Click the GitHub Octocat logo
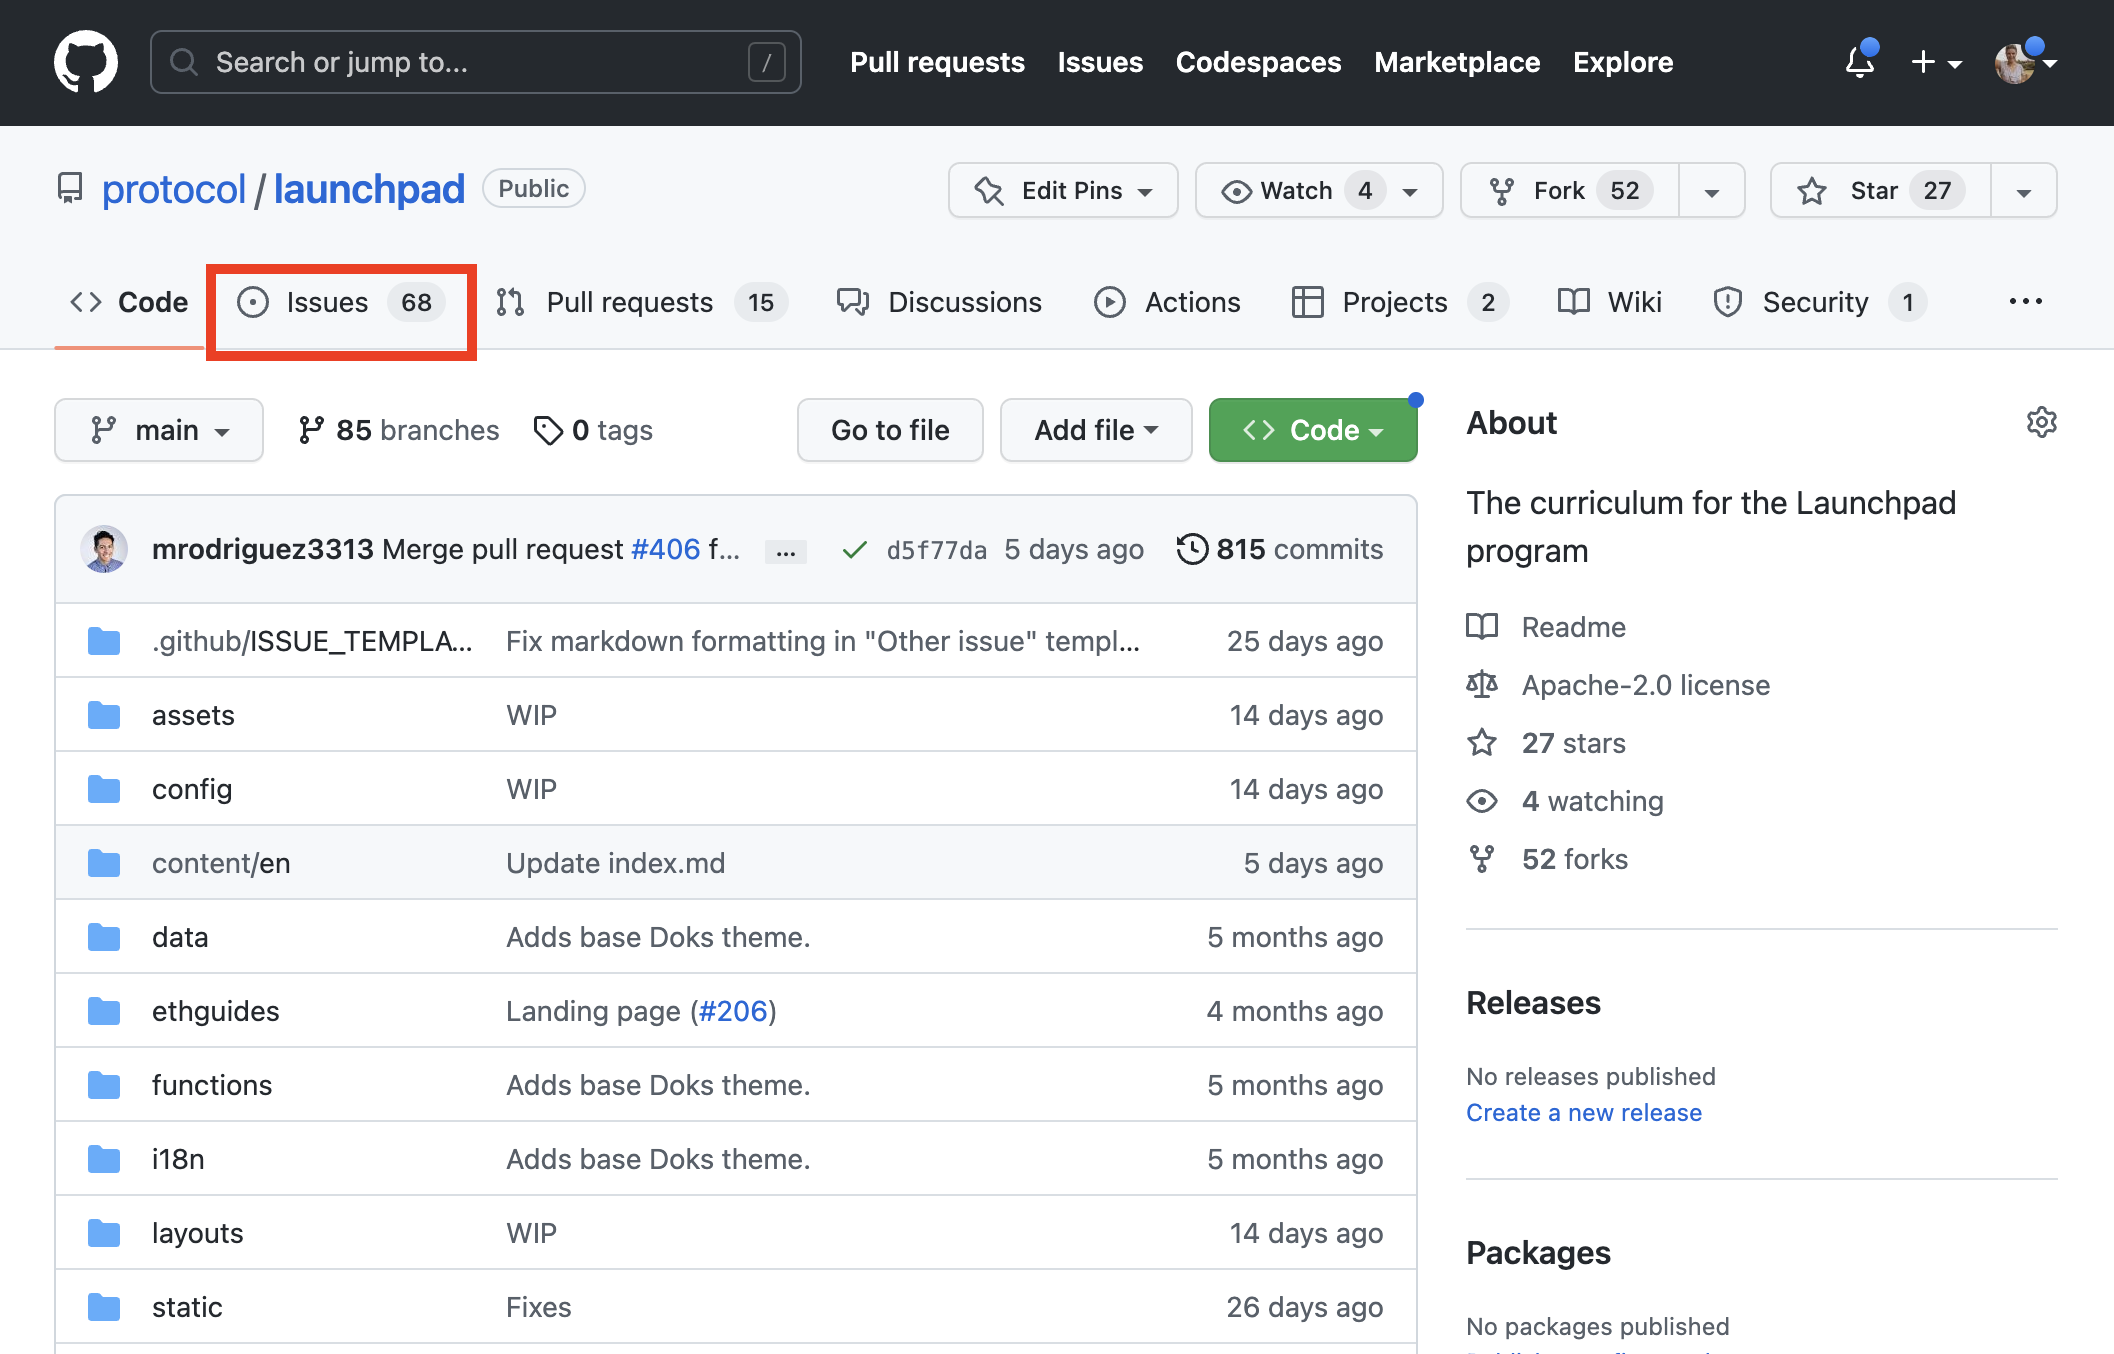The width and height of the screenshot is (2114, 1354). [x=86, y=62]
